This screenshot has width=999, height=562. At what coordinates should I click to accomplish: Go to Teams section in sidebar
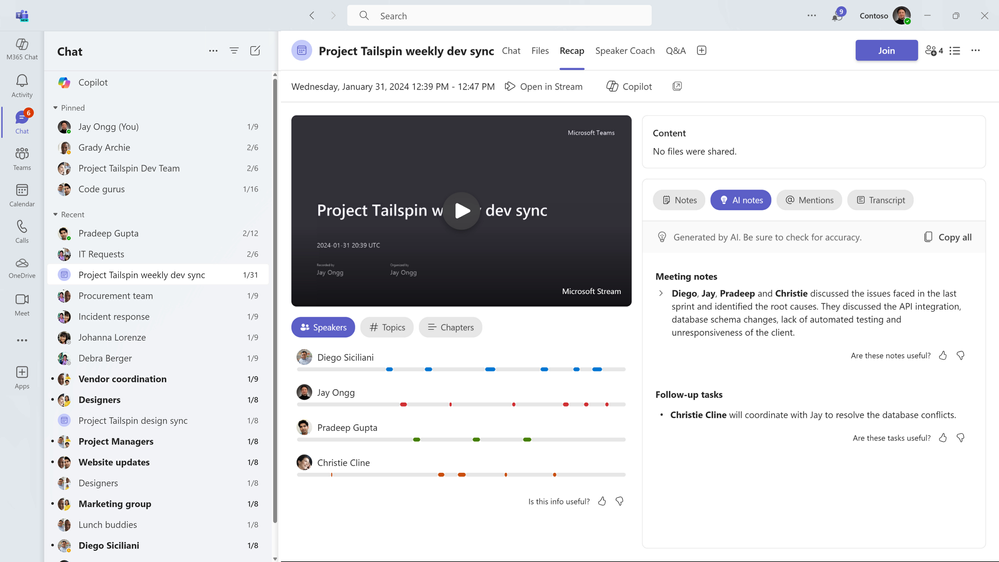tap(22, 159)
